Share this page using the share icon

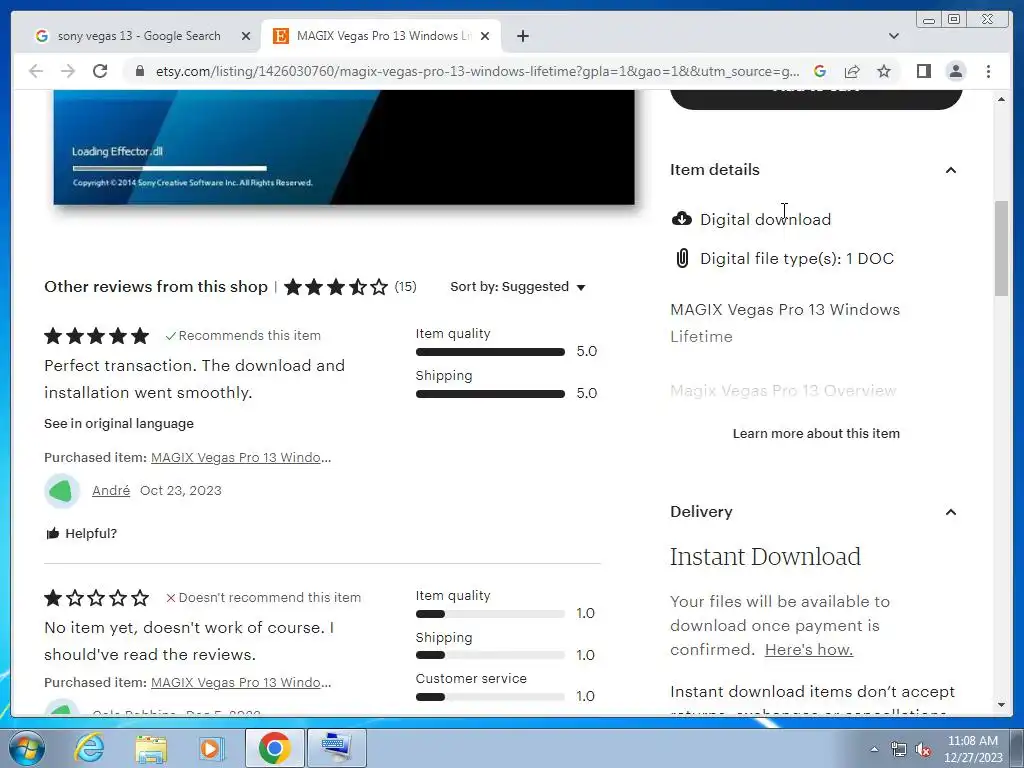852,71
